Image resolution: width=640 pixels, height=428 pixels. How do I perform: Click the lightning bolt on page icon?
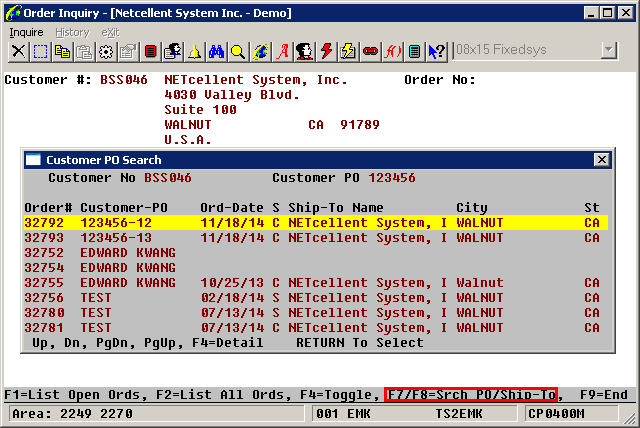tap(348, 51)
